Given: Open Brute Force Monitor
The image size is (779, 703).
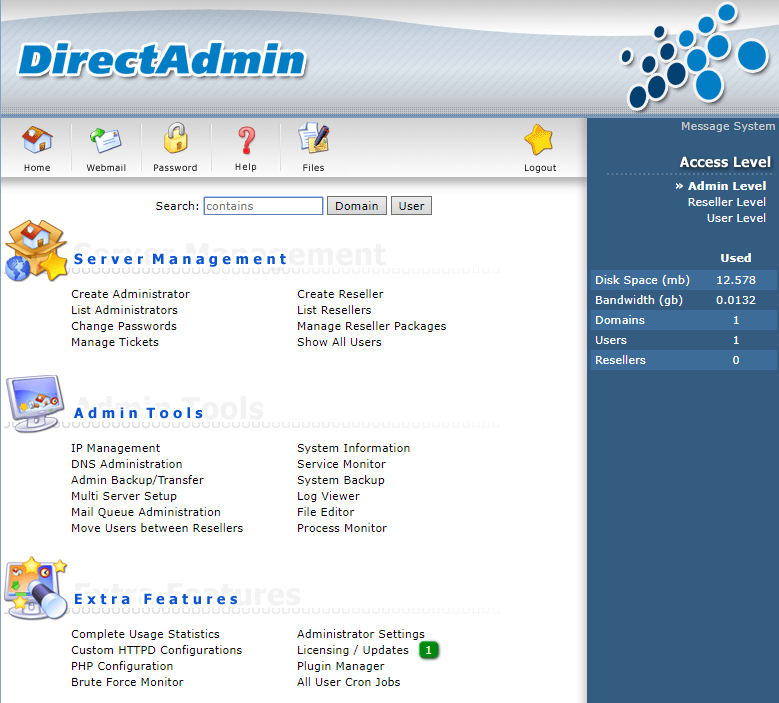Looking at the screenshot, I should 127,682.
